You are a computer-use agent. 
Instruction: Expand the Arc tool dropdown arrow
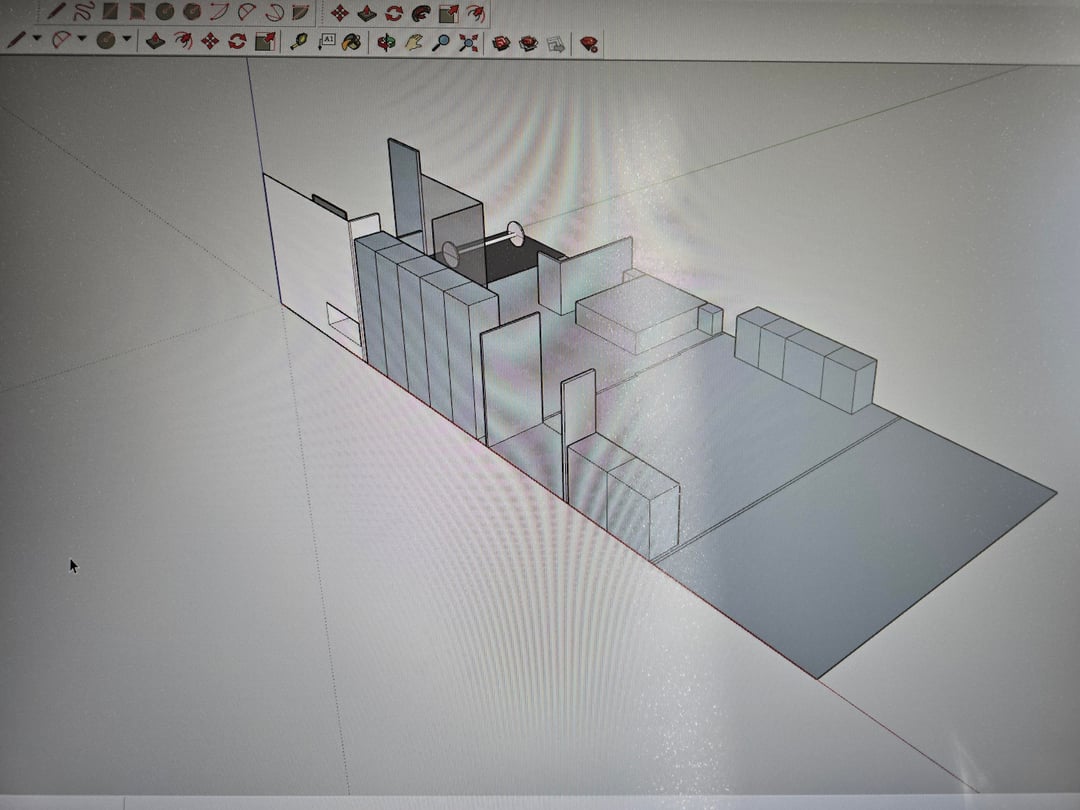tap(82, 40)
